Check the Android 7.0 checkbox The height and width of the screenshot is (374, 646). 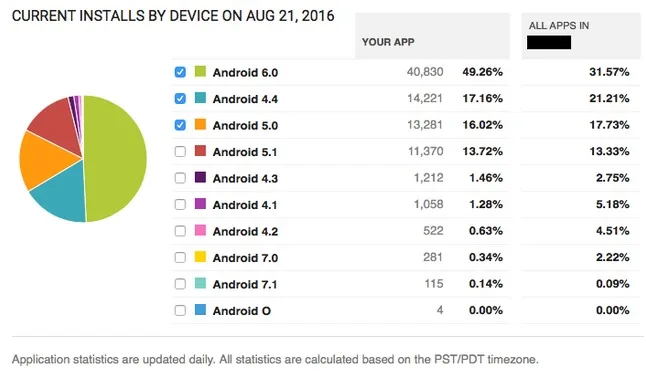tap(180, 257)
